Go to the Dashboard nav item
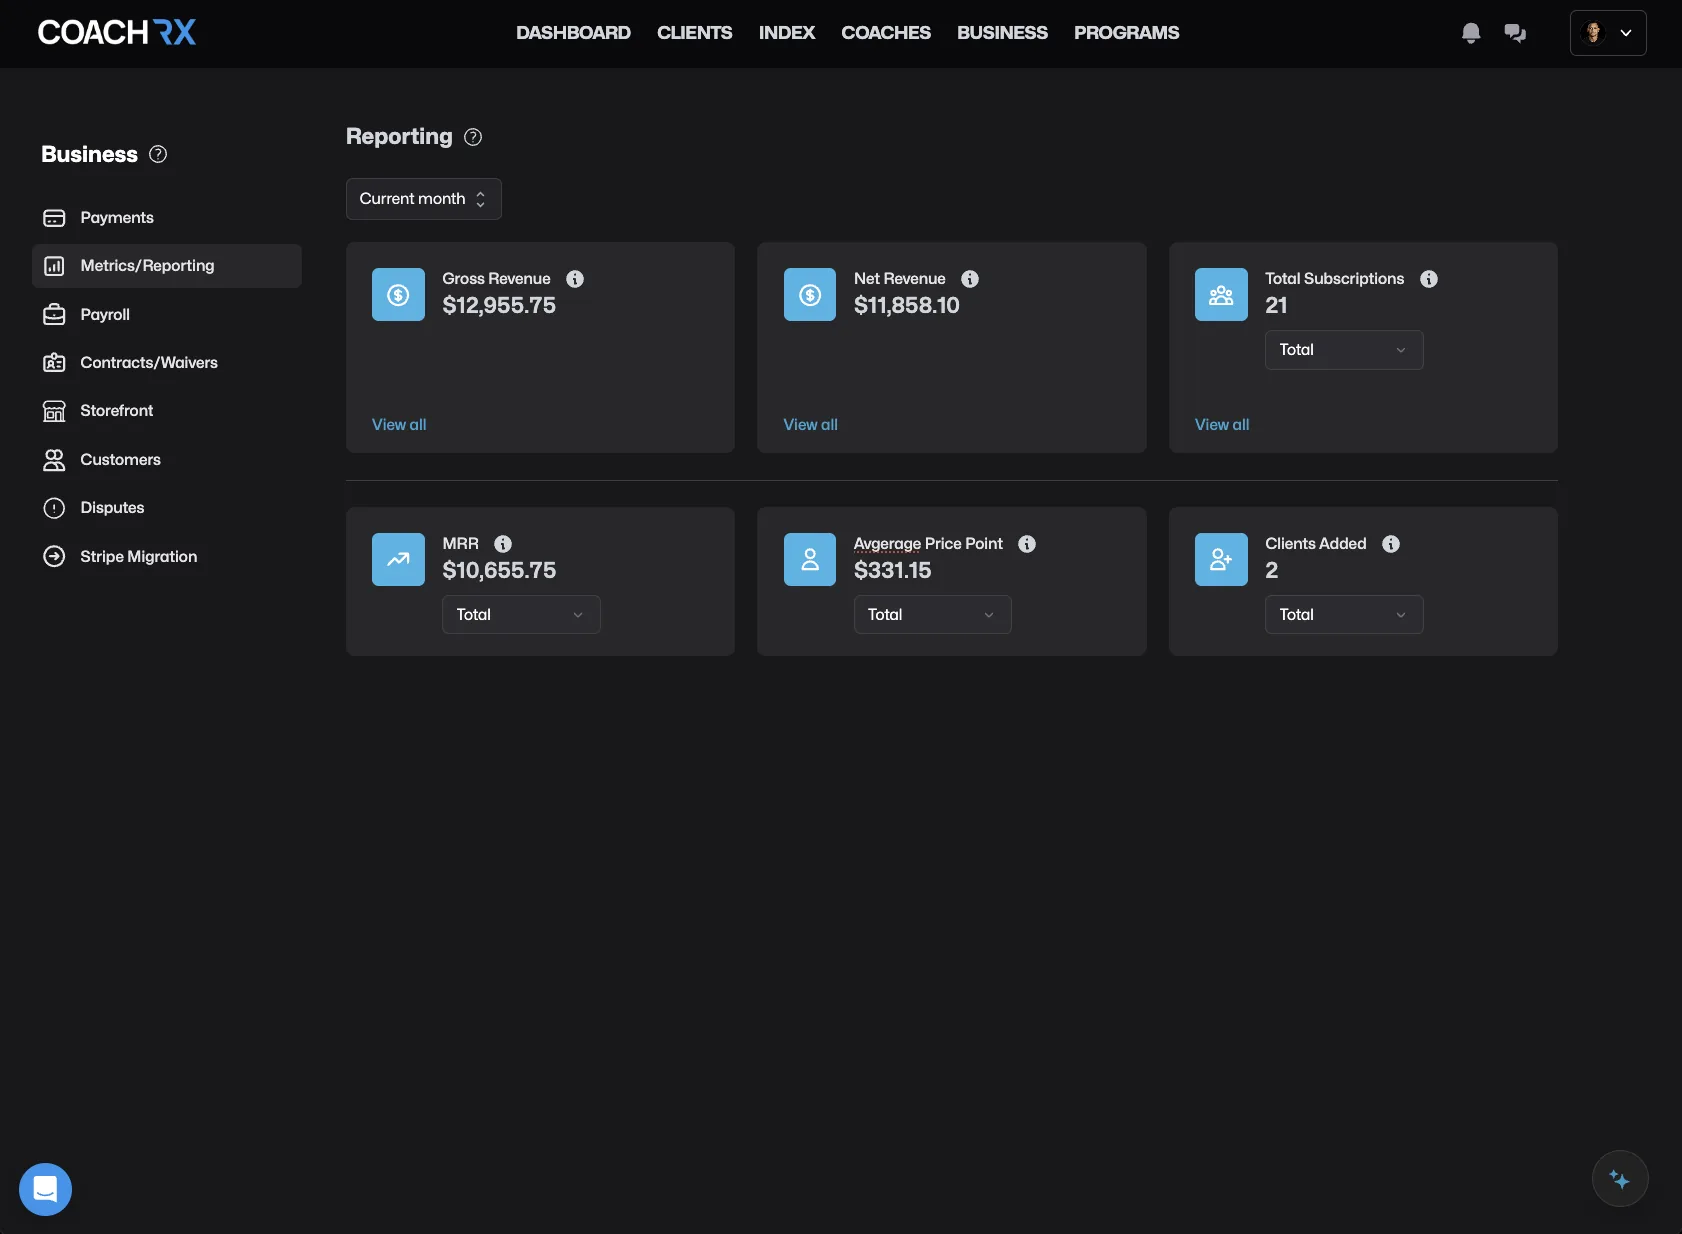 point(573,33)
